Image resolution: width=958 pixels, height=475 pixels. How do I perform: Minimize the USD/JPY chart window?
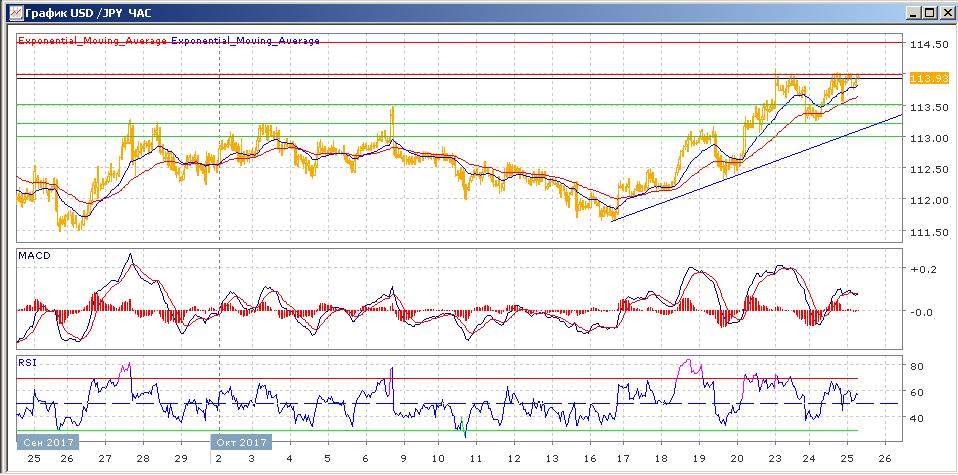(x=912, y=12)
